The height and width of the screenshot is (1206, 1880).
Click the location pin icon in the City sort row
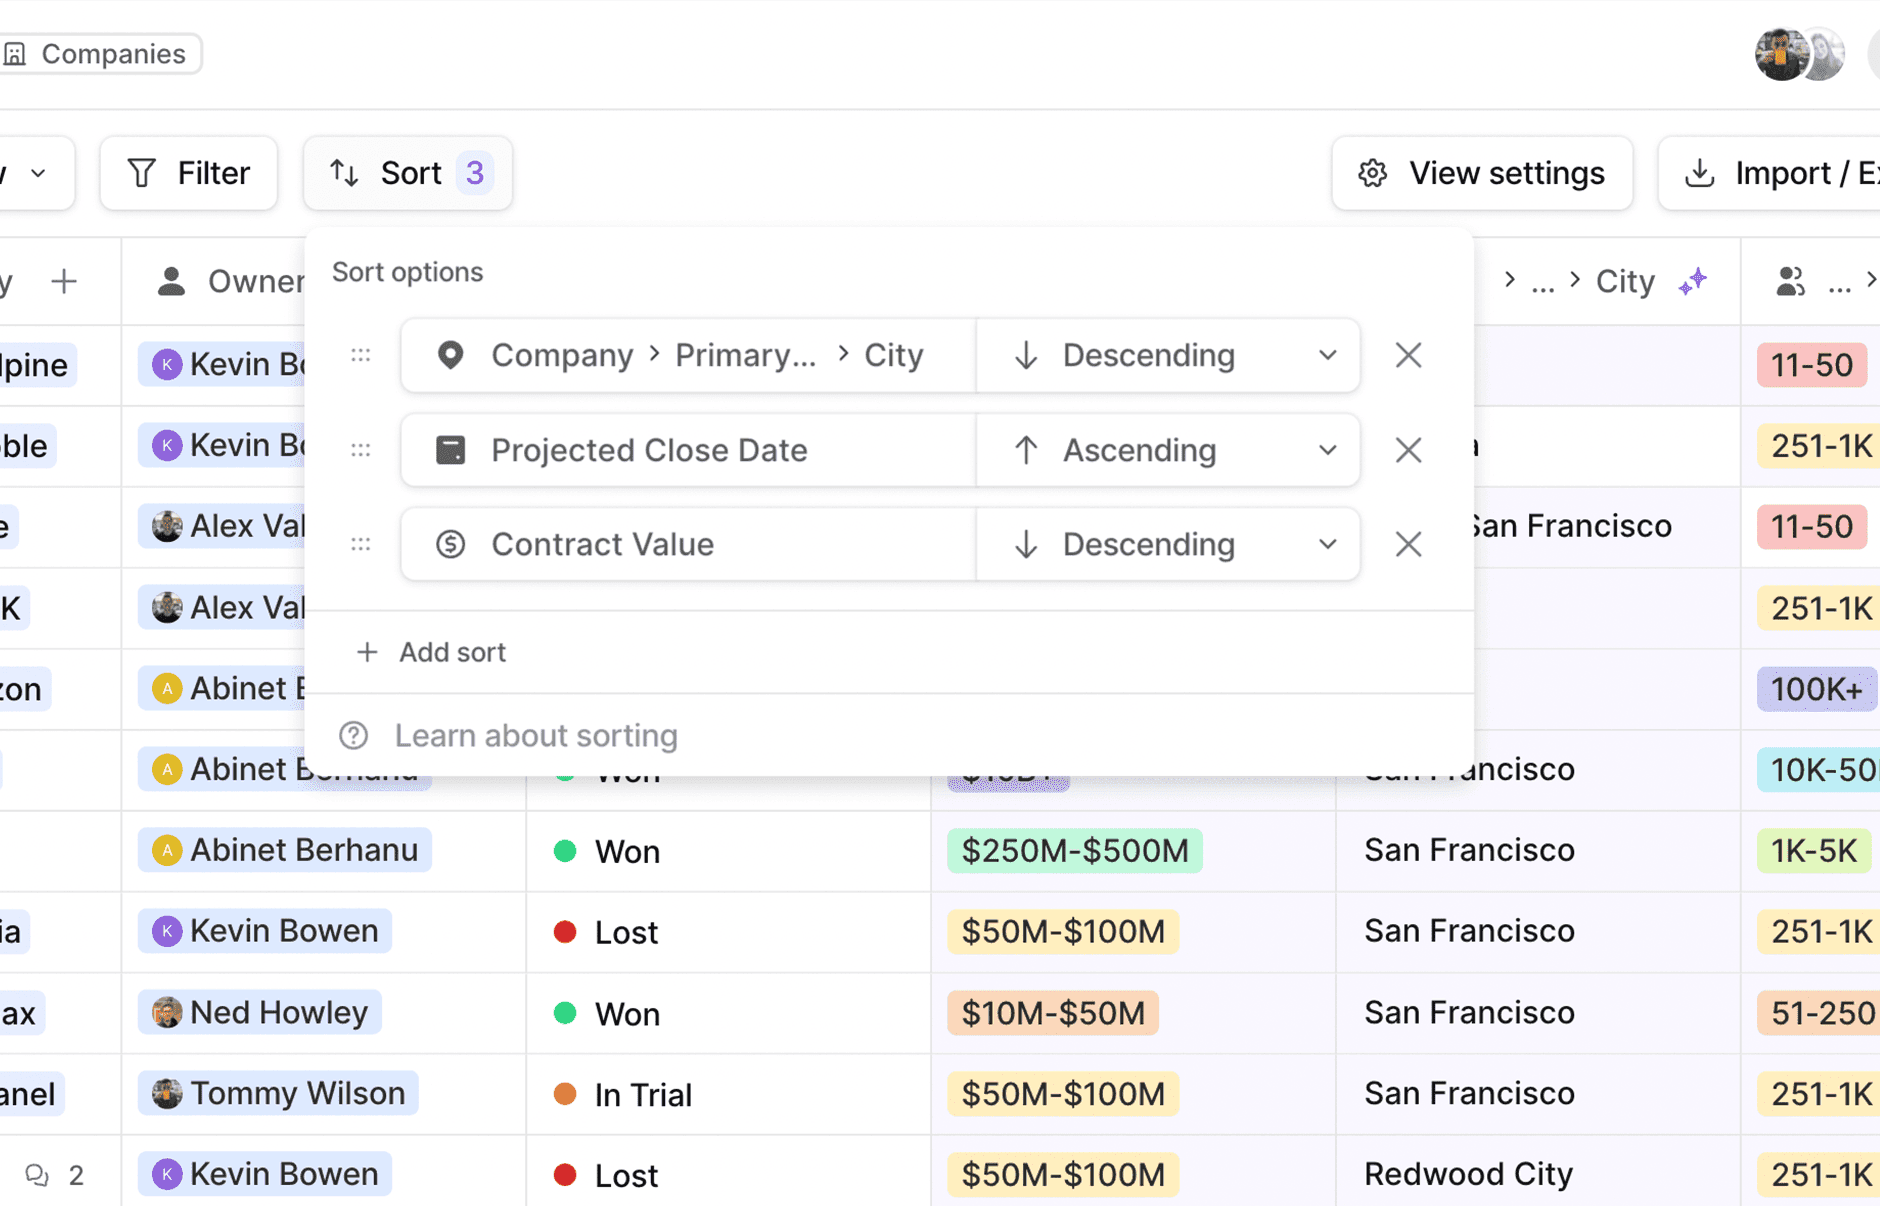pyautogui.click(x=450, y=355)
